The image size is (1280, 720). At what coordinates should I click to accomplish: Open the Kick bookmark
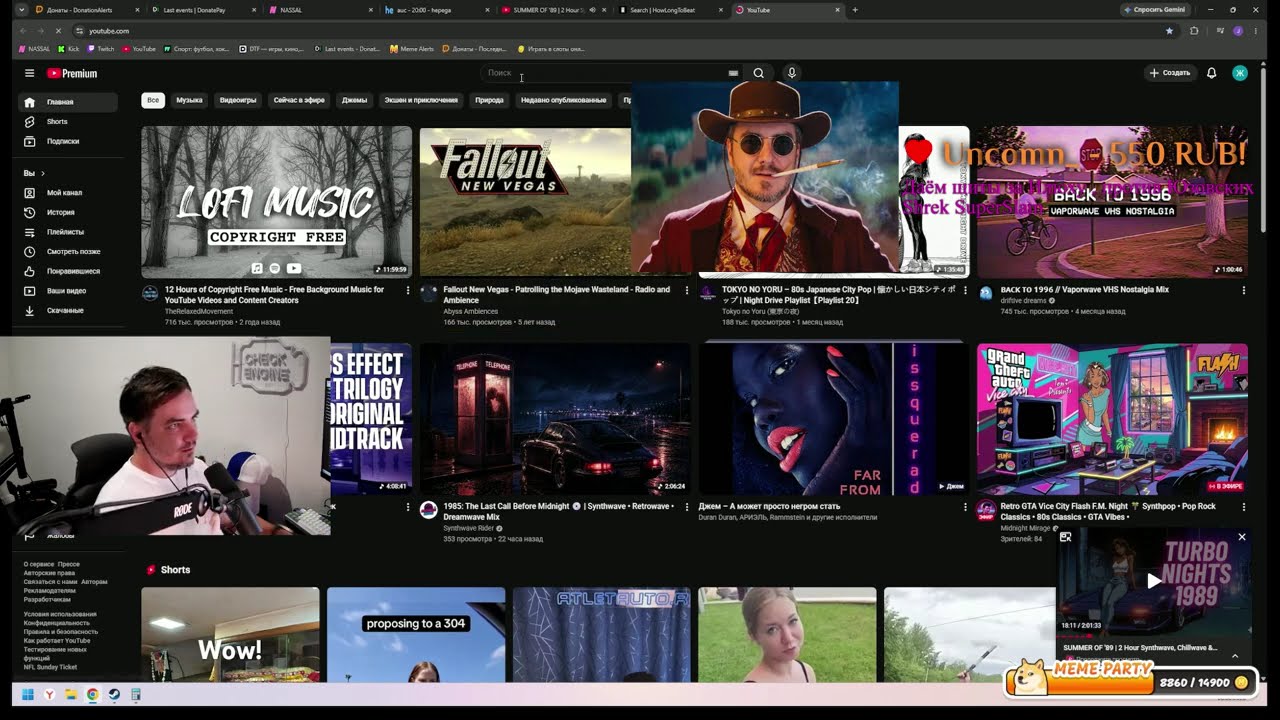pos(68,49)
